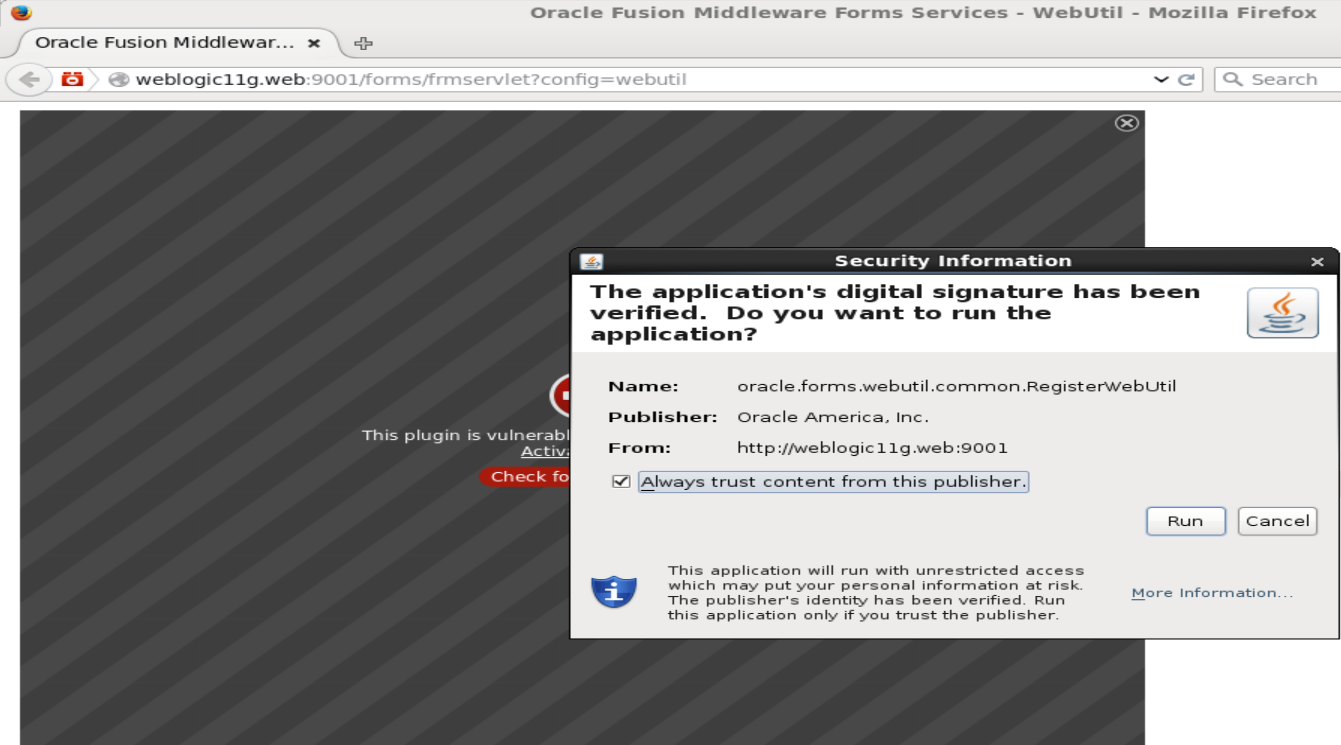Click the Activate plugin link

[546, 451]
